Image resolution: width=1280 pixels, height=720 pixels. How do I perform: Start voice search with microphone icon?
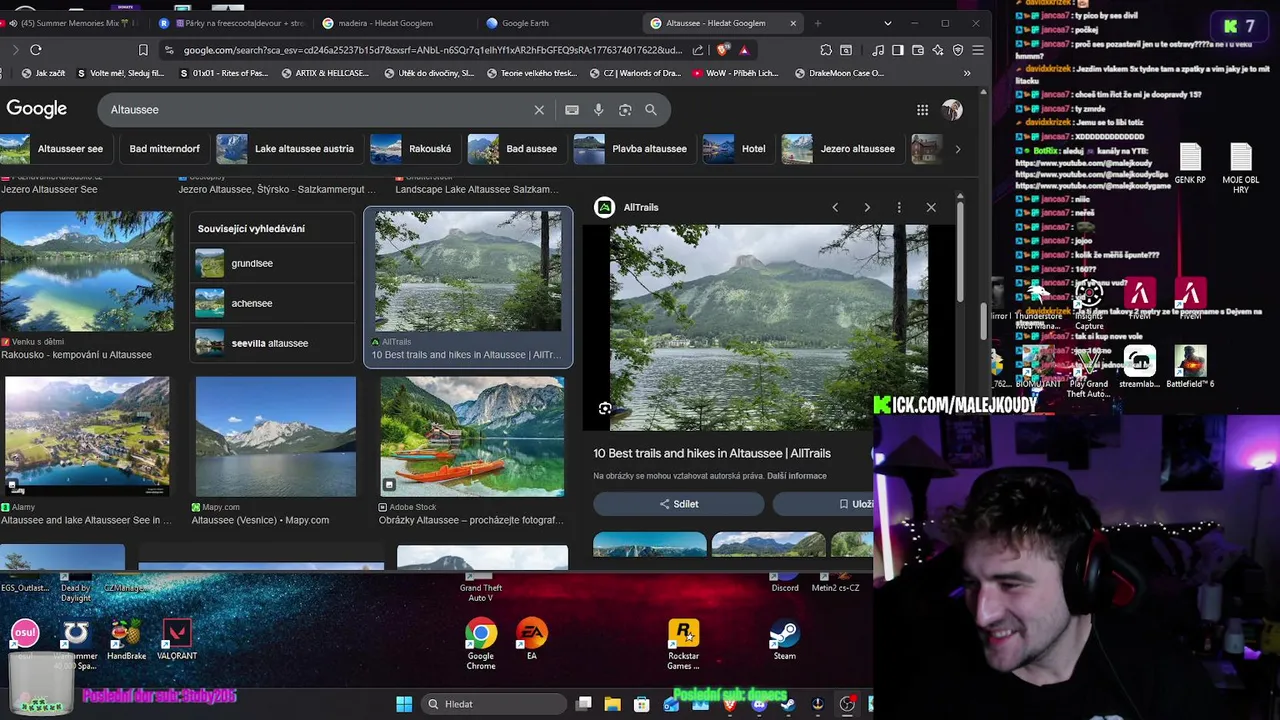click(x=598, y=110)
